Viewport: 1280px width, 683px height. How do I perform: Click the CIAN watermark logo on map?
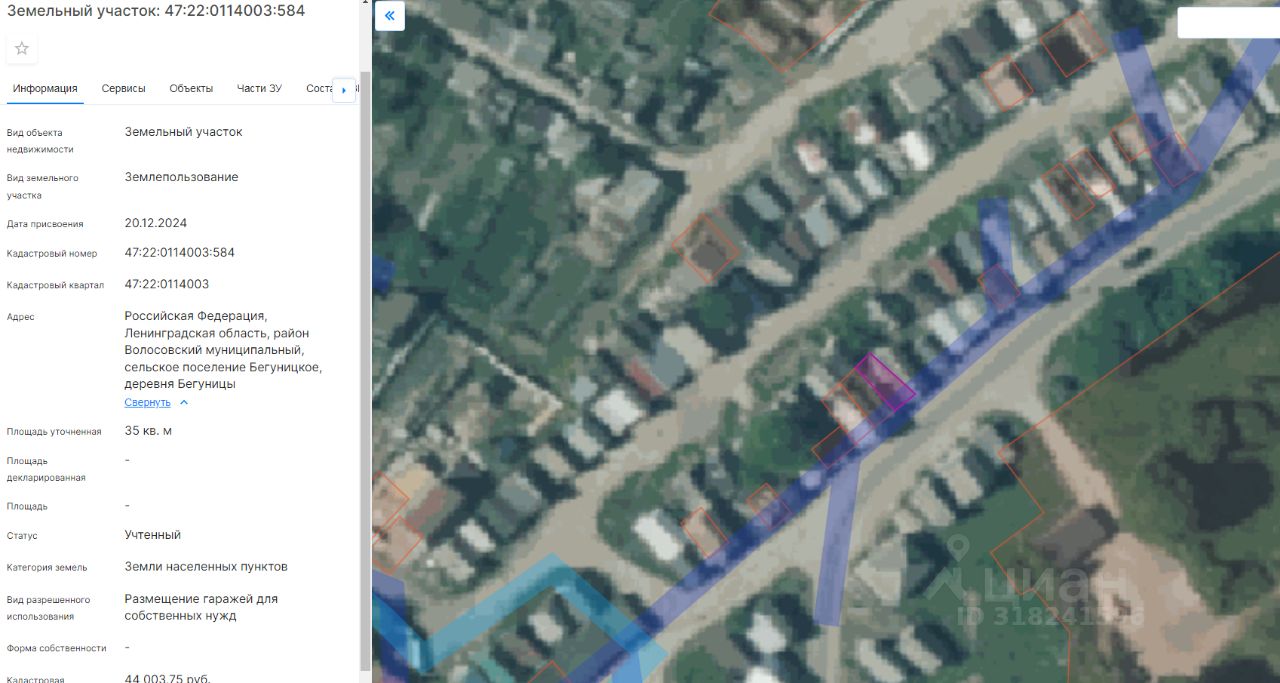pyautogui.click(x=1032, y=584)
